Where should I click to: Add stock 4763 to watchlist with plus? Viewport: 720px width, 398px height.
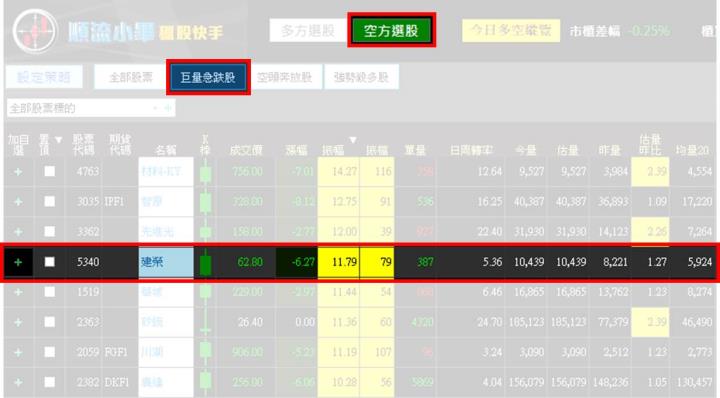pyautogui.click(x=18, y=172)
